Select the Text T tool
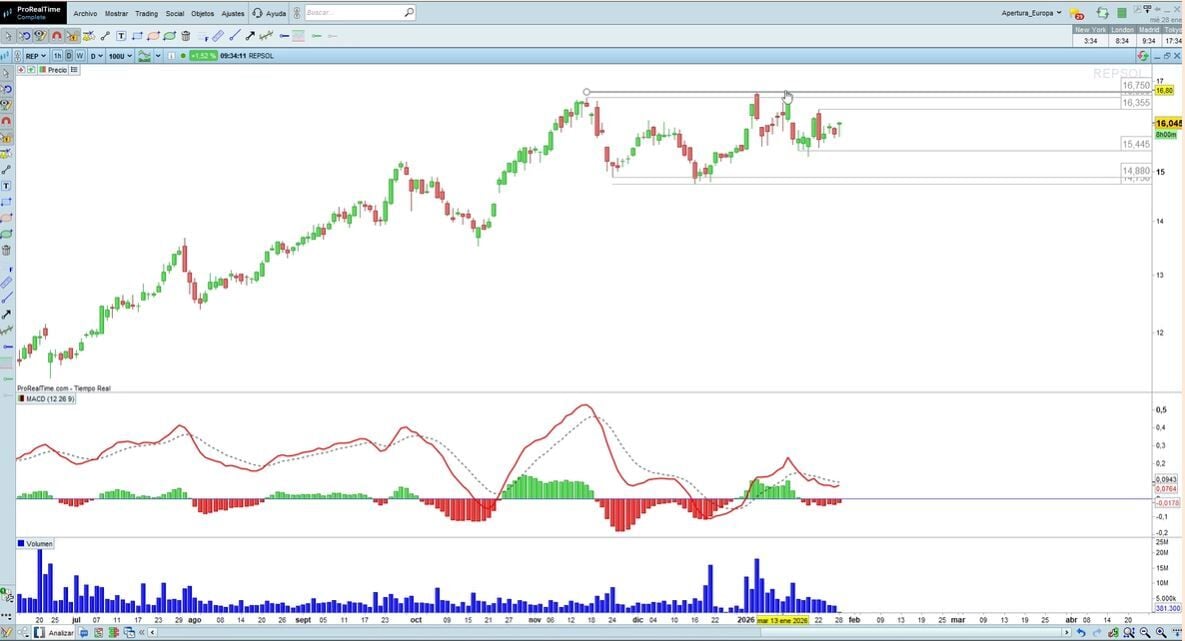Screen dimensions: 1185x641 click(121, 36)
